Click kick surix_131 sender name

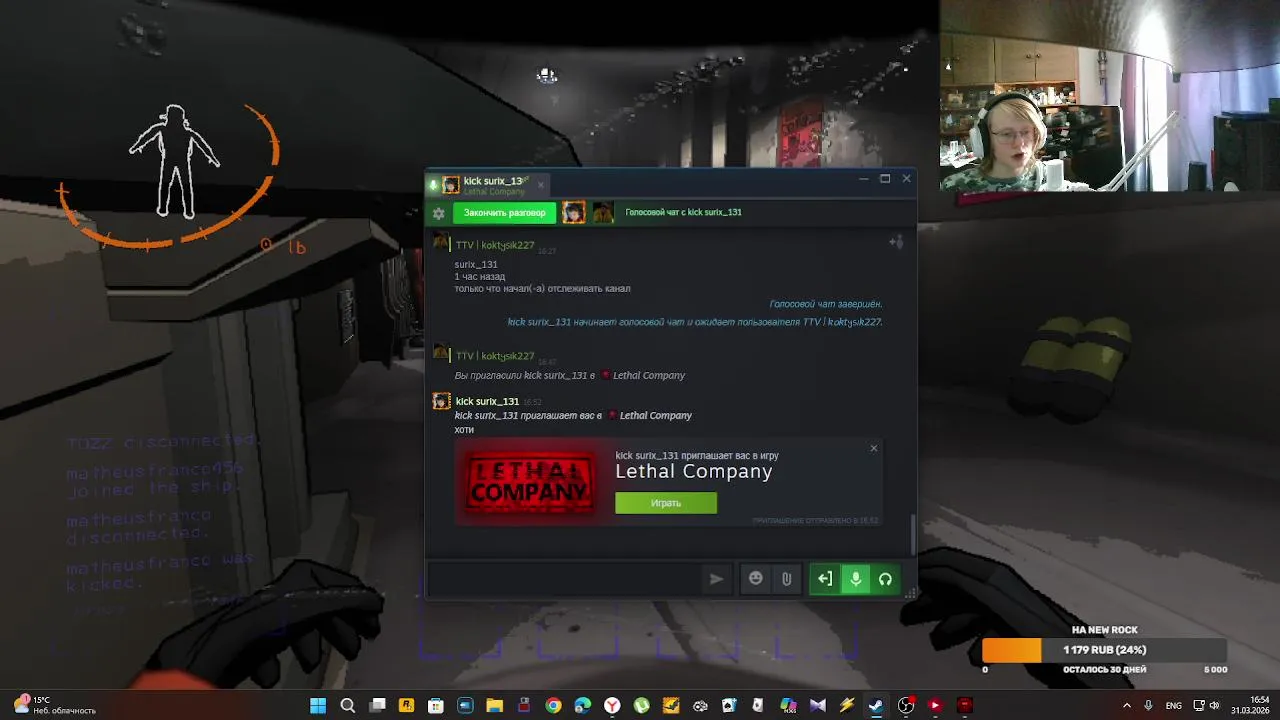487,401
